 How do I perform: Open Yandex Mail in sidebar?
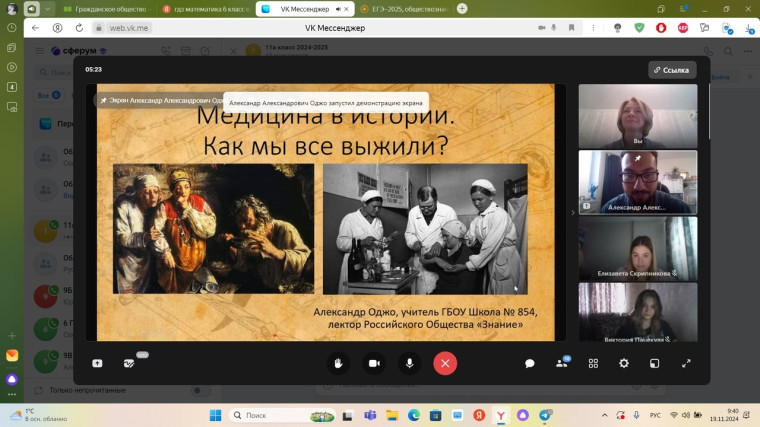(12, 356)
